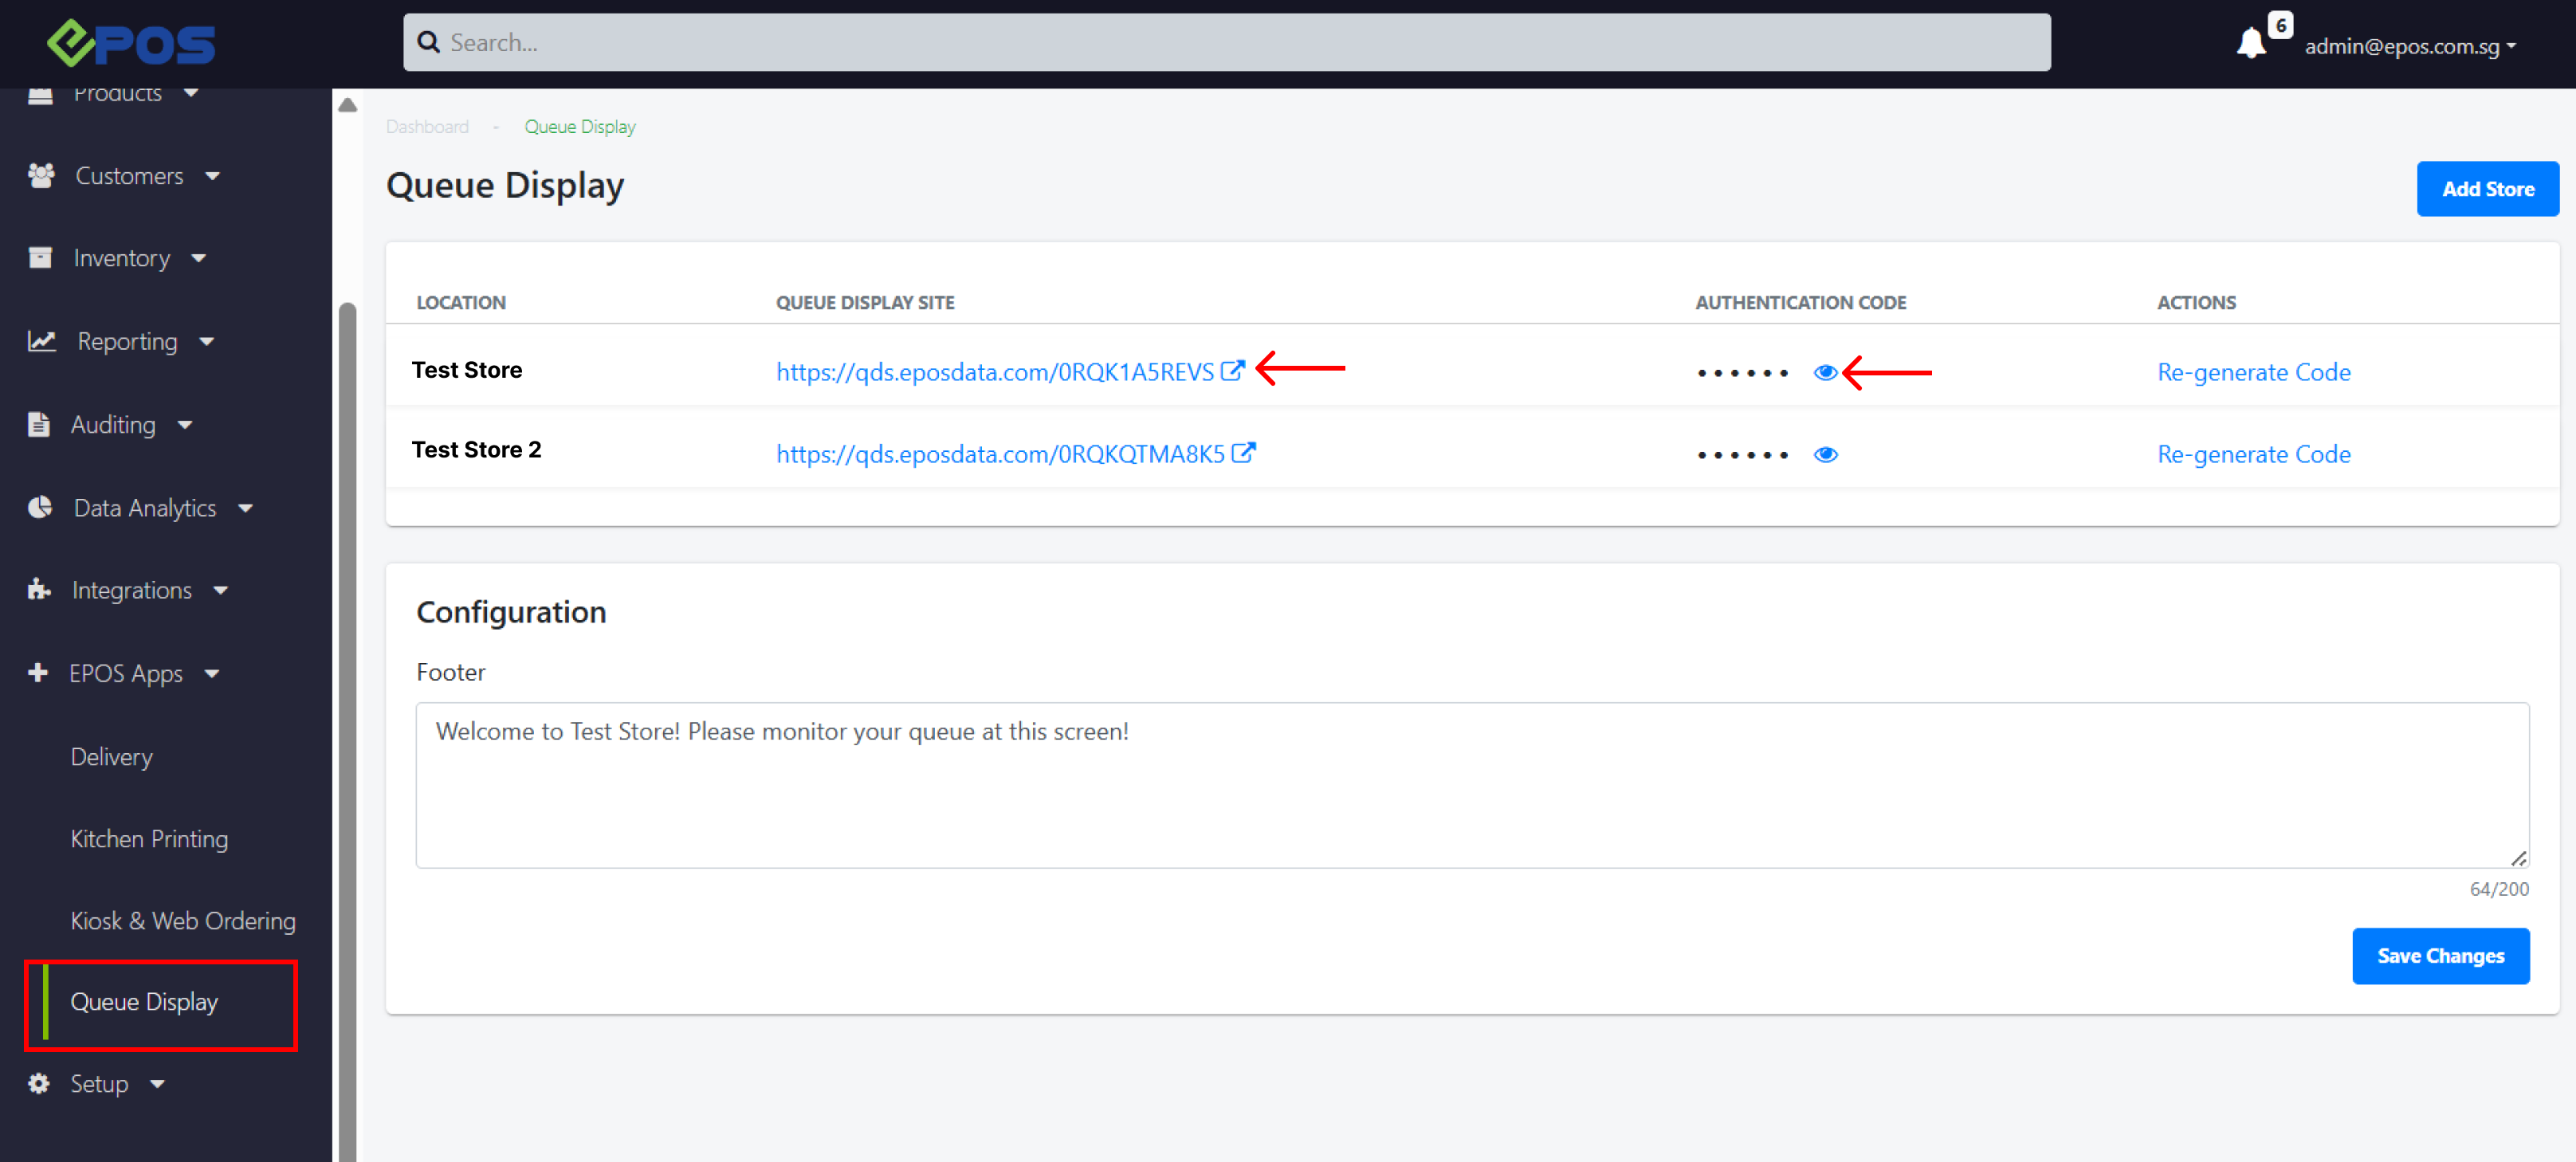Click the Integrations puzzle icon

(39, 590)
